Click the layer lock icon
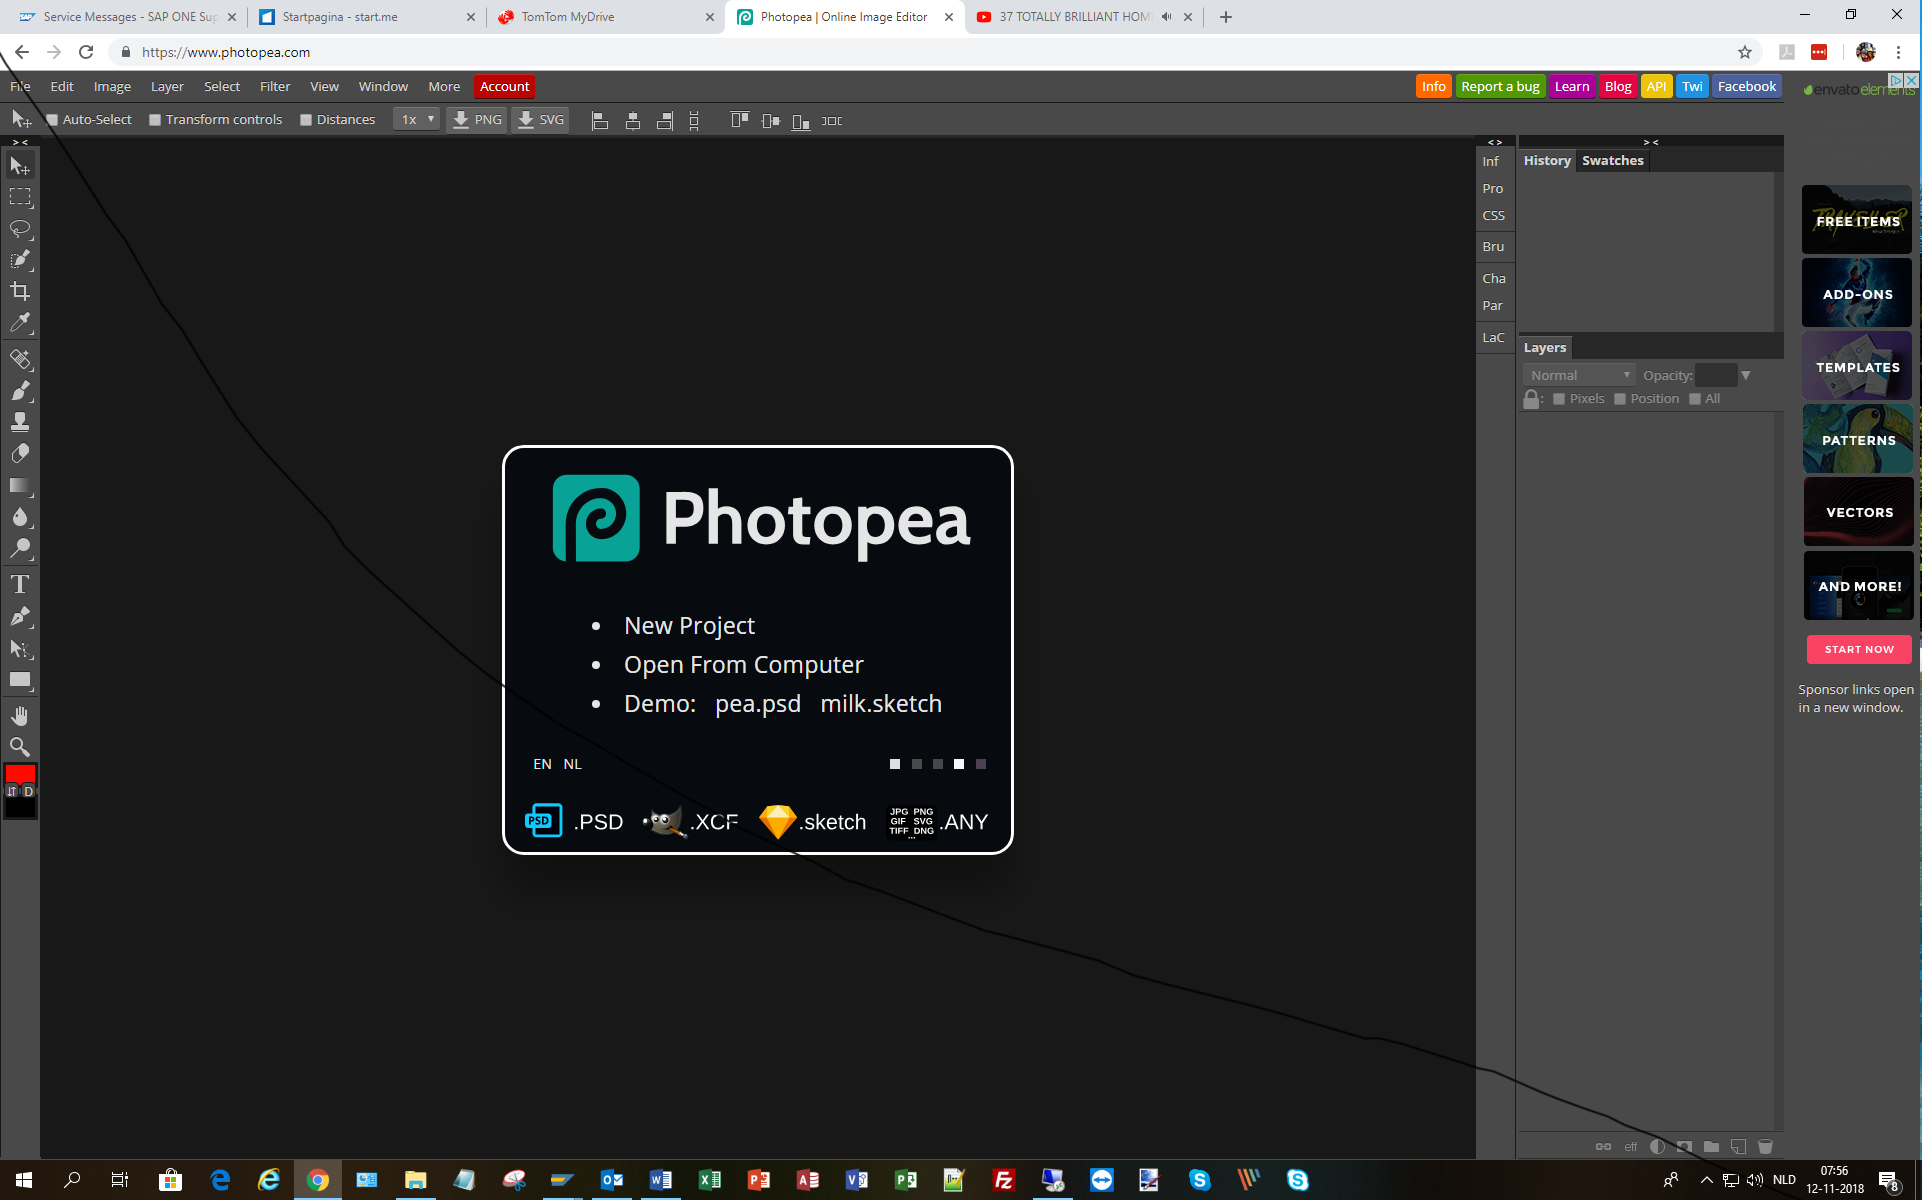Viewport: 1922px width, 1200px height. pyautogui.click(x=1531, y=399)
